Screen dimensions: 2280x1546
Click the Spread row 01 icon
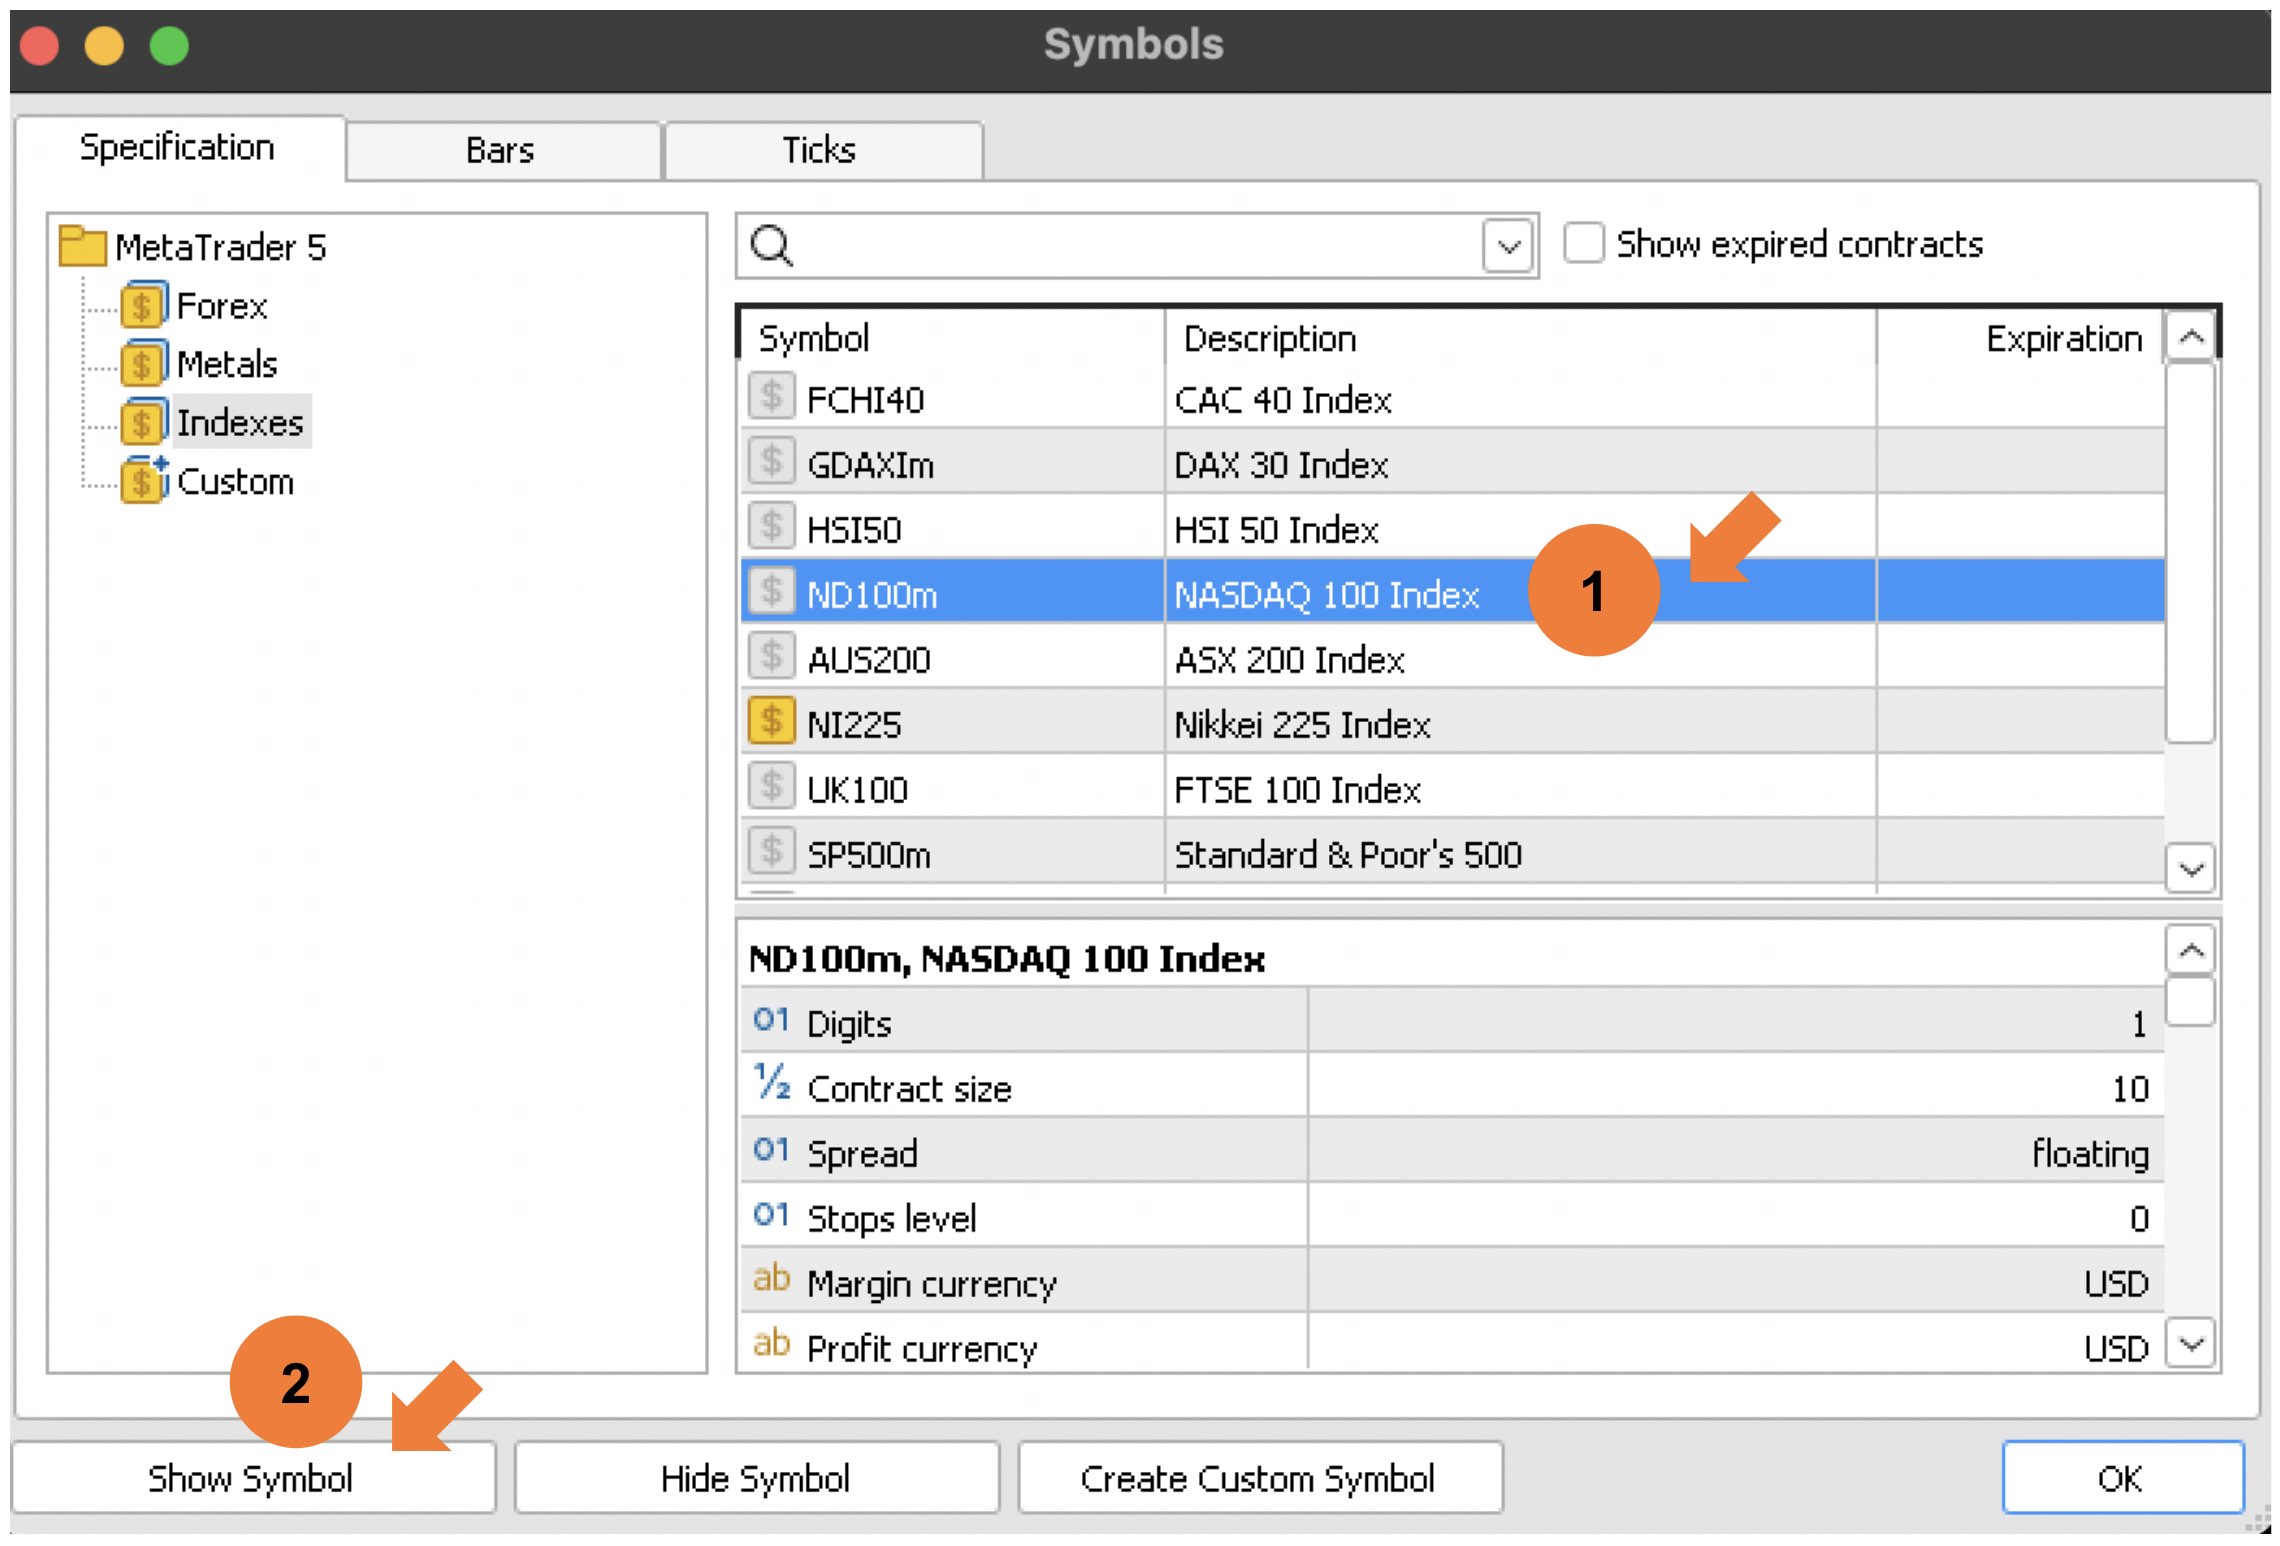[x=771, y=1150]
